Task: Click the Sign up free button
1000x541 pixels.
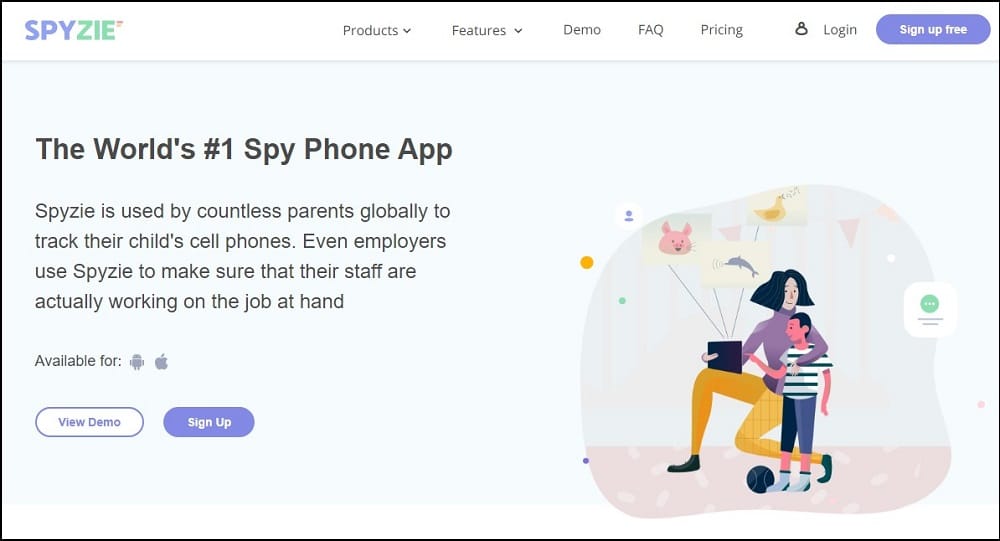Action: [x=933, y=29]
